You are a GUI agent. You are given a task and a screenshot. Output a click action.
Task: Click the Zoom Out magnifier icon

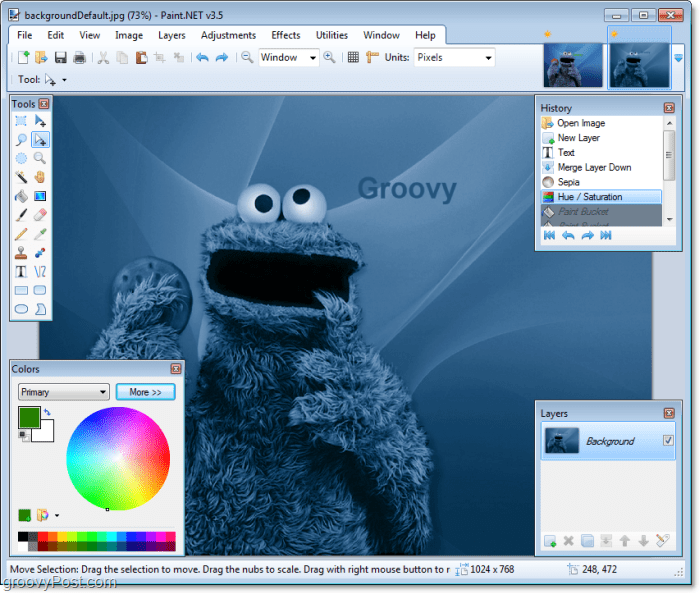pos(247,57)
